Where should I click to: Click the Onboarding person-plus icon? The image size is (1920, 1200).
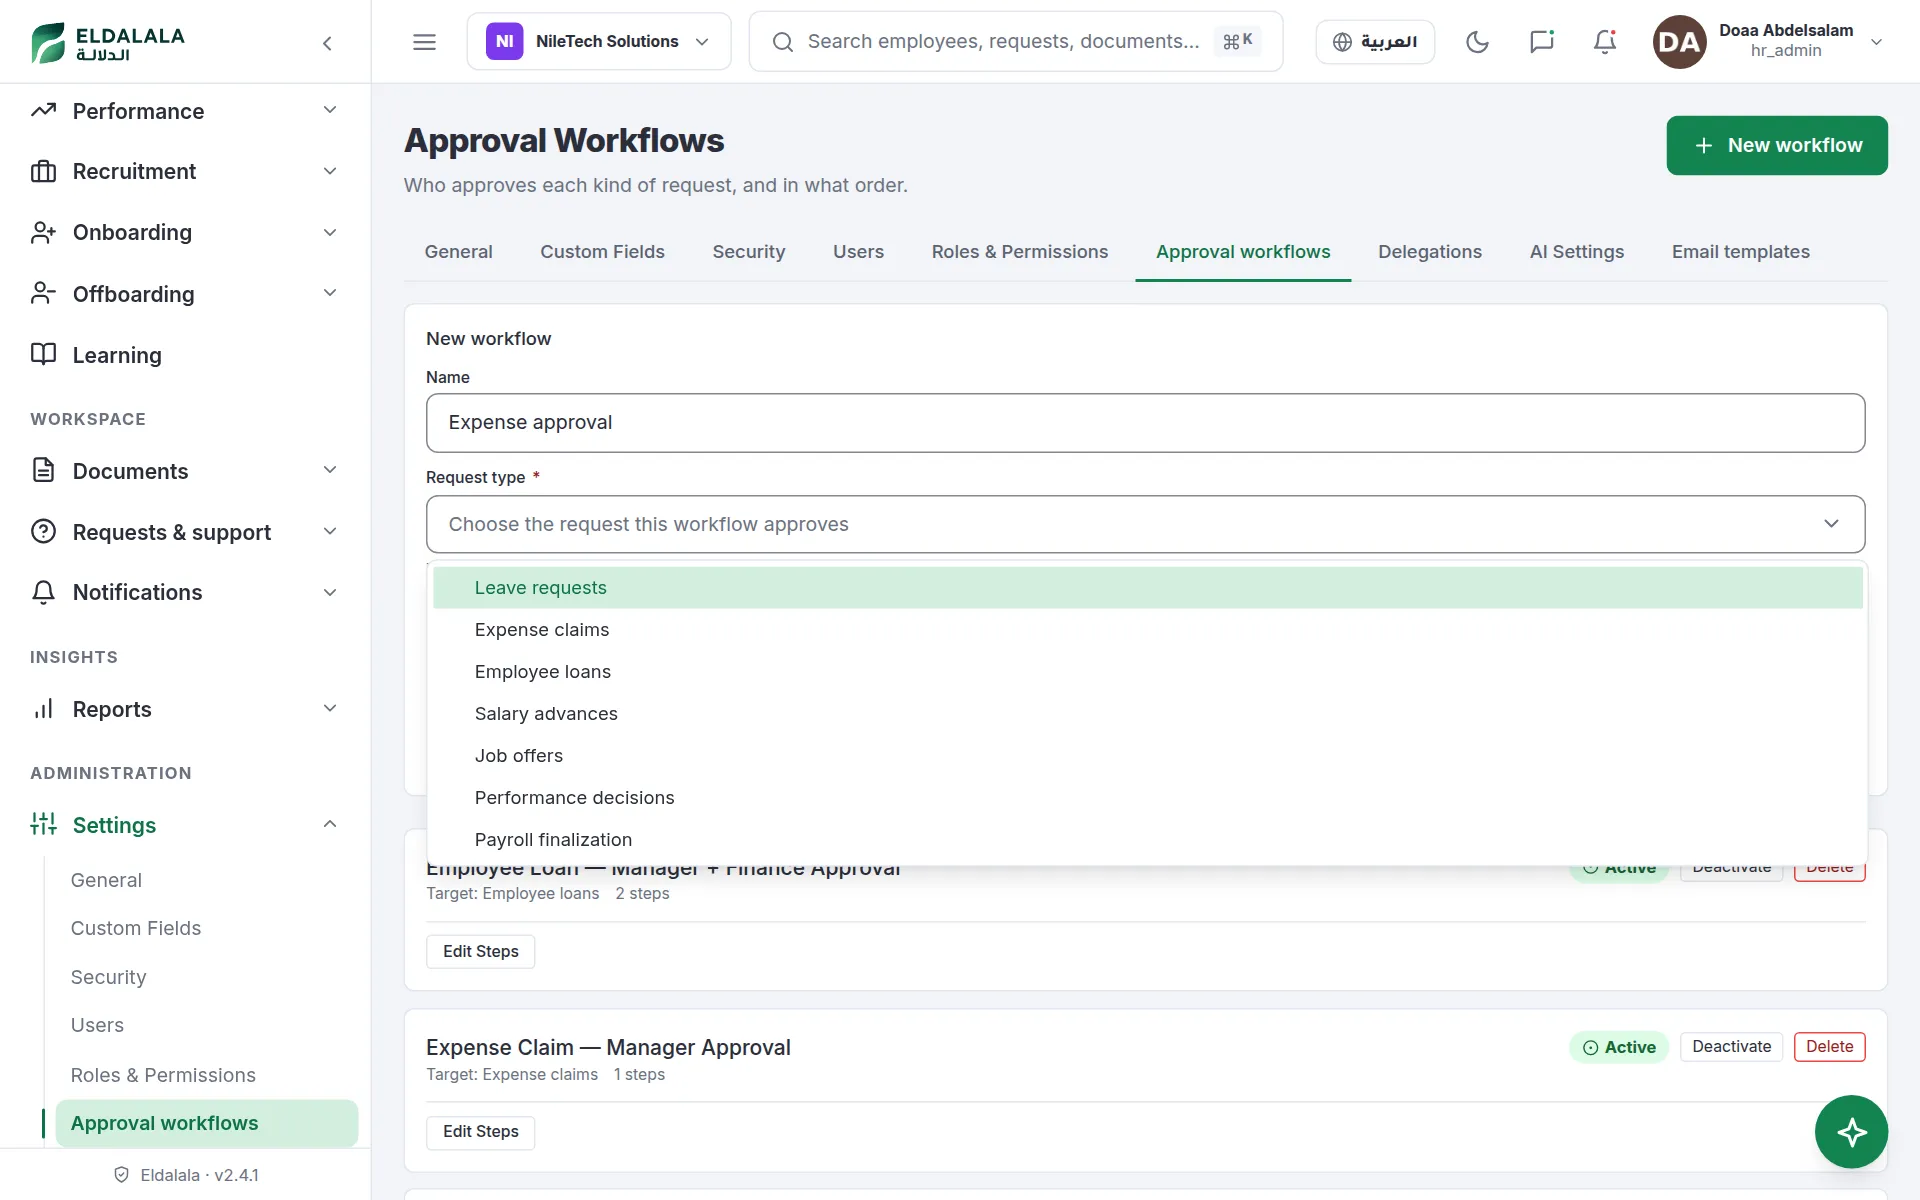click(43, 232)
